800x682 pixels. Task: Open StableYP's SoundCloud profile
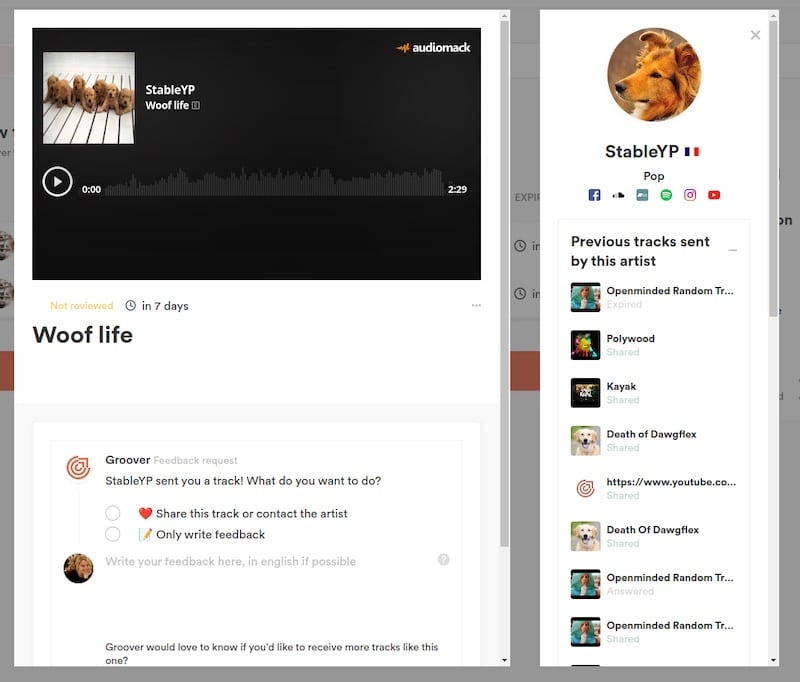pyautogui.click(x=618, y=195)
